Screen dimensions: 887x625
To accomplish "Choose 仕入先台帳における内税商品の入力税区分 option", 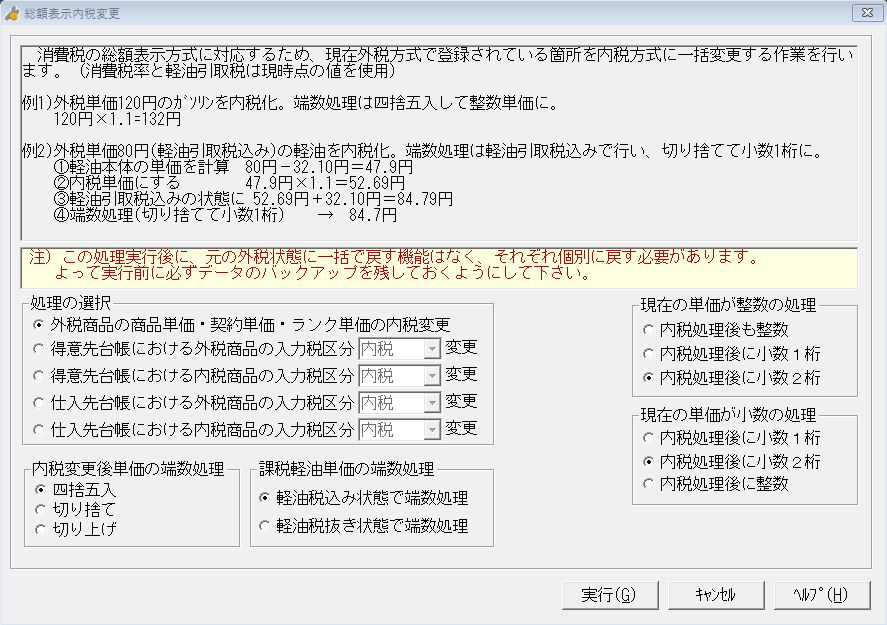I will pyautogui.click(x=39, y=430).
